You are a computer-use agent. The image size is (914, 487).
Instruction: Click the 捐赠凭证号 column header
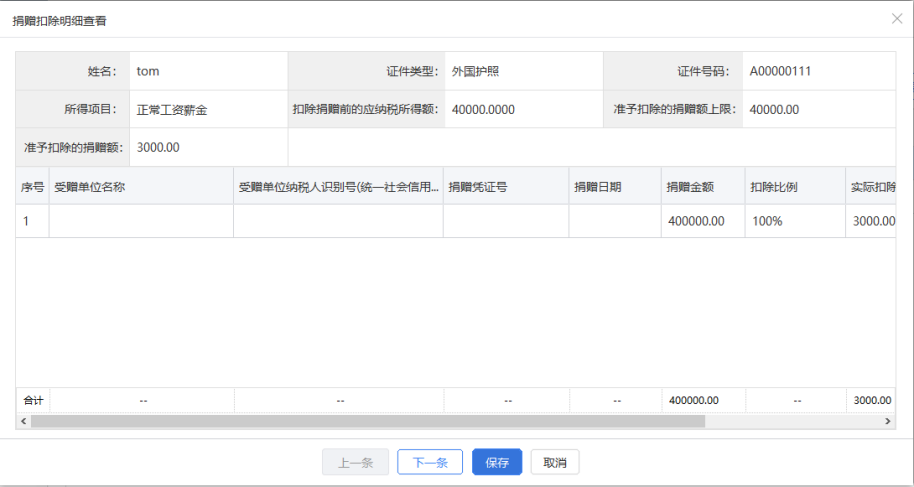coord(506,187)
